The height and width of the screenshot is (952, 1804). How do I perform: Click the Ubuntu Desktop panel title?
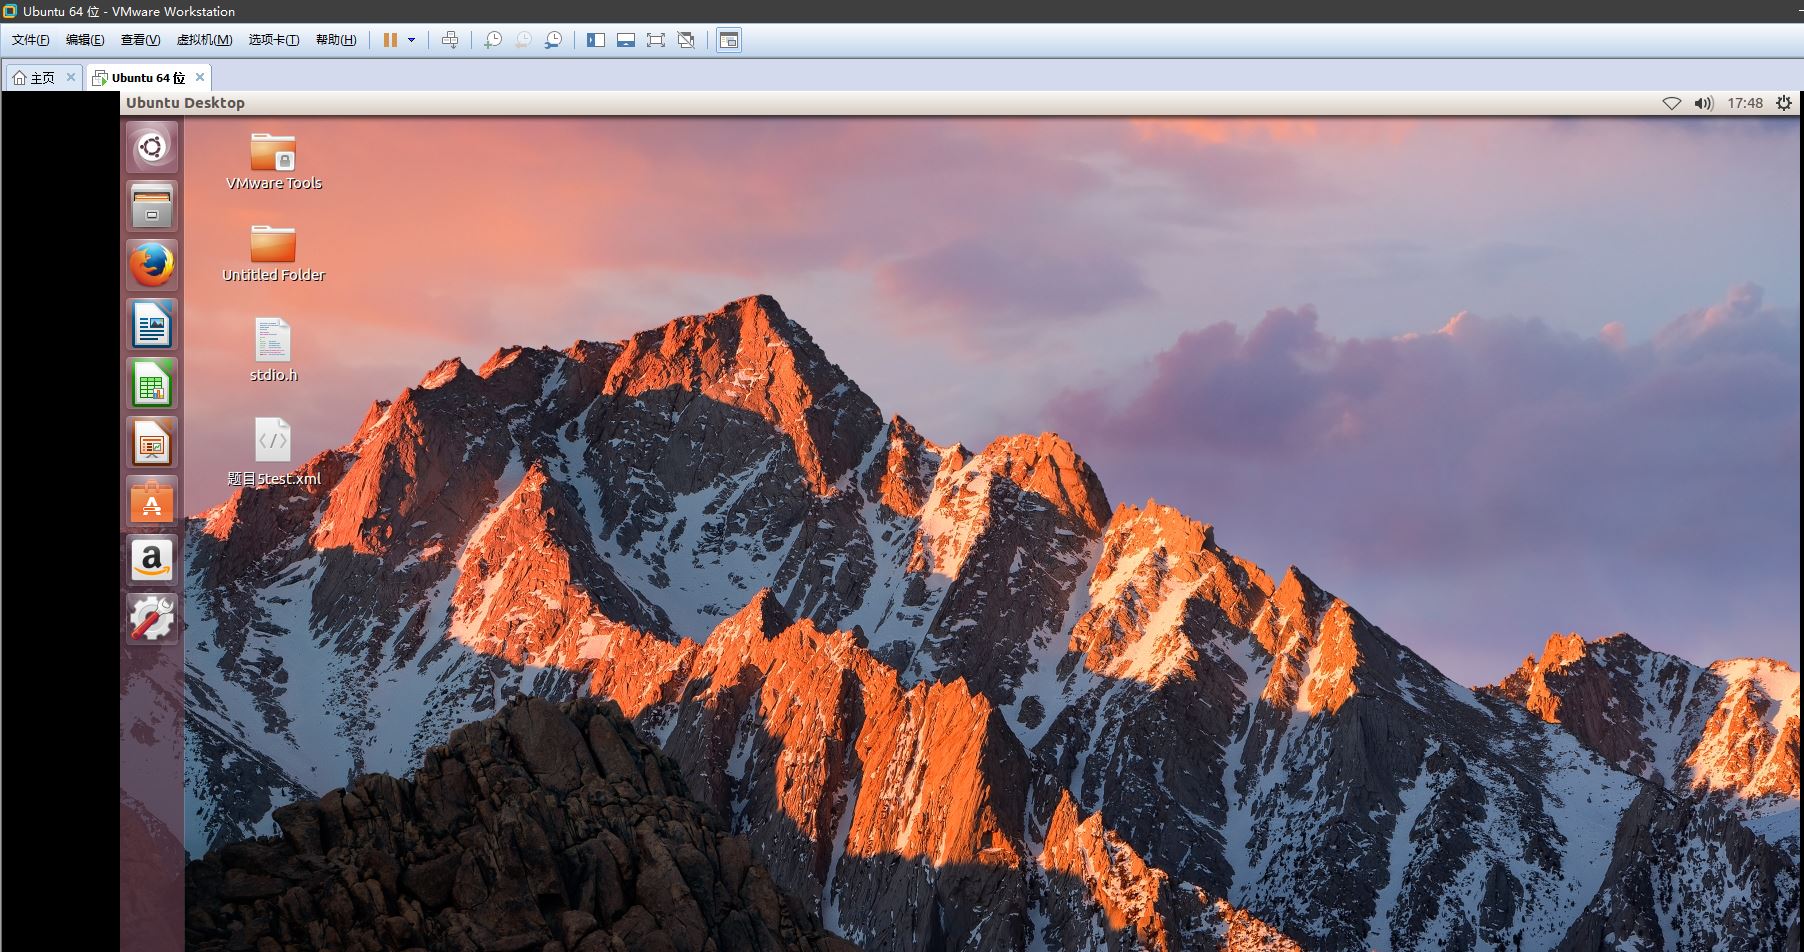click(x=185, y=103)
